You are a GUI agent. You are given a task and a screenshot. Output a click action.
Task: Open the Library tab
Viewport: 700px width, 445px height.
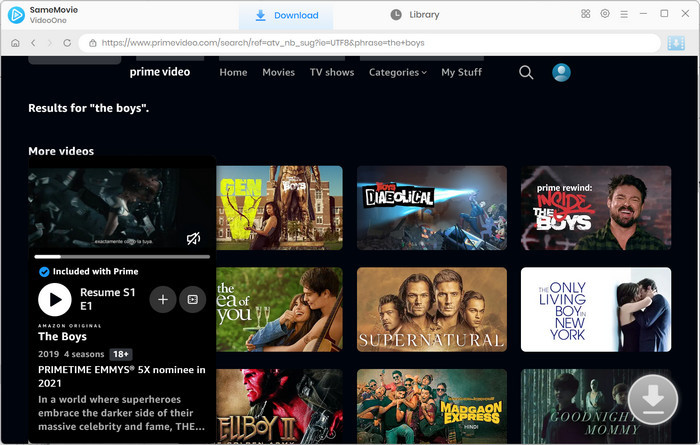[x=415, y=15]
